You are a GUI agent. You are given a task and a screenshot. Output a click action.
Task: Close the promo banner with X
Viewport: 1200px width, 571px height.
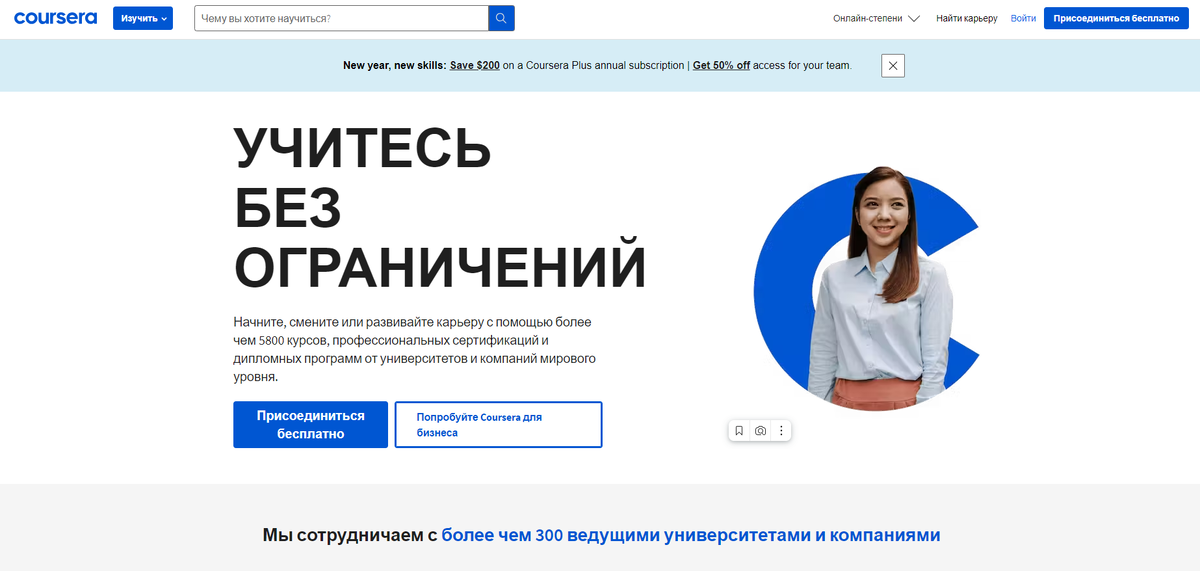[893, 66]
